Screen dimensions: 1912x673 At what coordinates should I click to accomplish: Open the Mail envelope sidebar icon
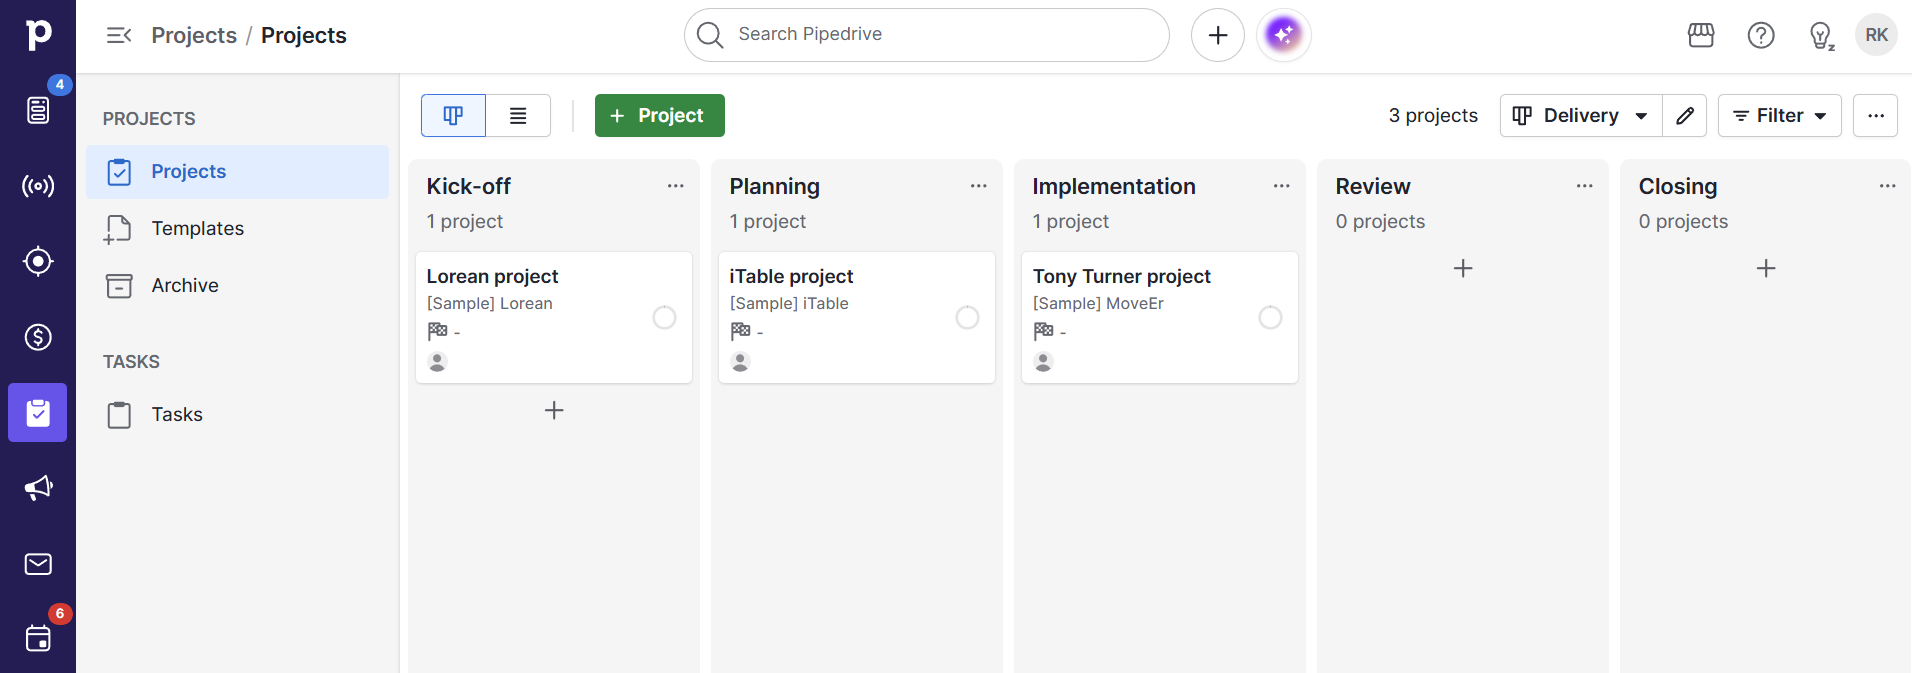pos(38,564)
